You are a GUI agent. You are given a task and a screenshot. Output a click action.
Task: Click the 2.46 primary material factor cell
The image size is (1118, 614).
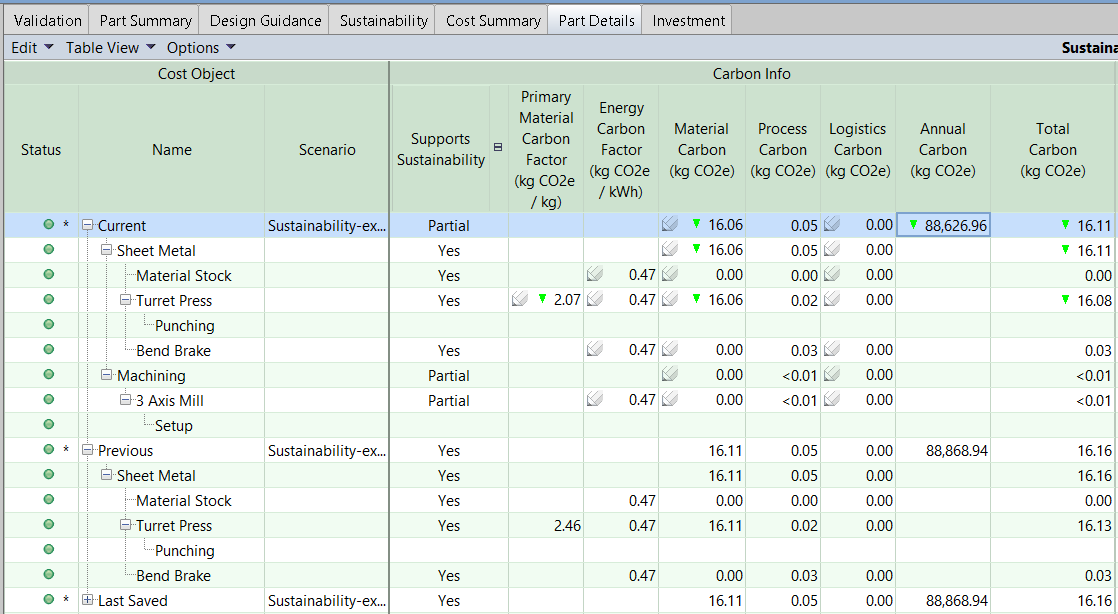tap(546, 526)
